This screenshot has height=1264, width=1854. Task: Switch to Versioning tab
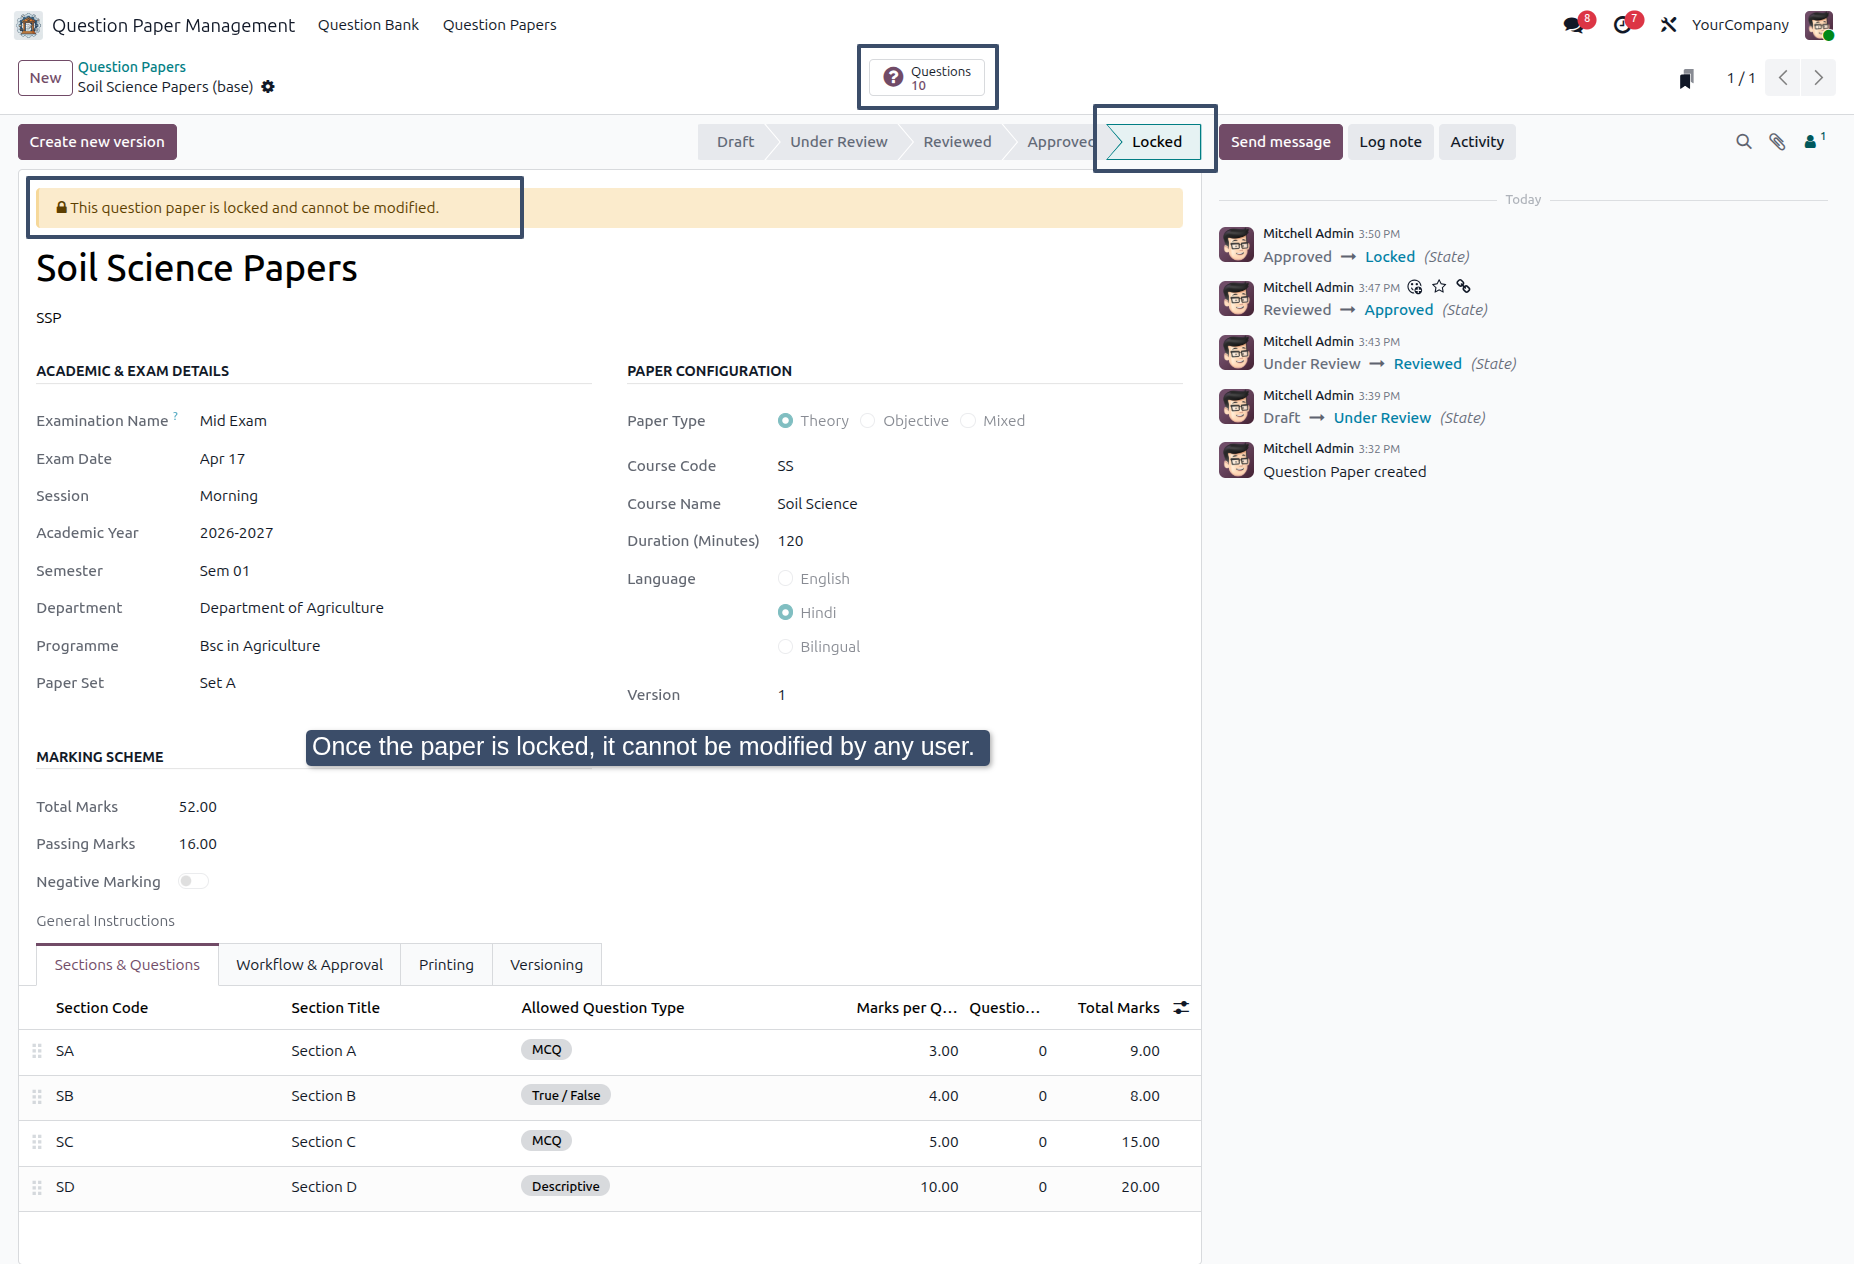[546, 965]
